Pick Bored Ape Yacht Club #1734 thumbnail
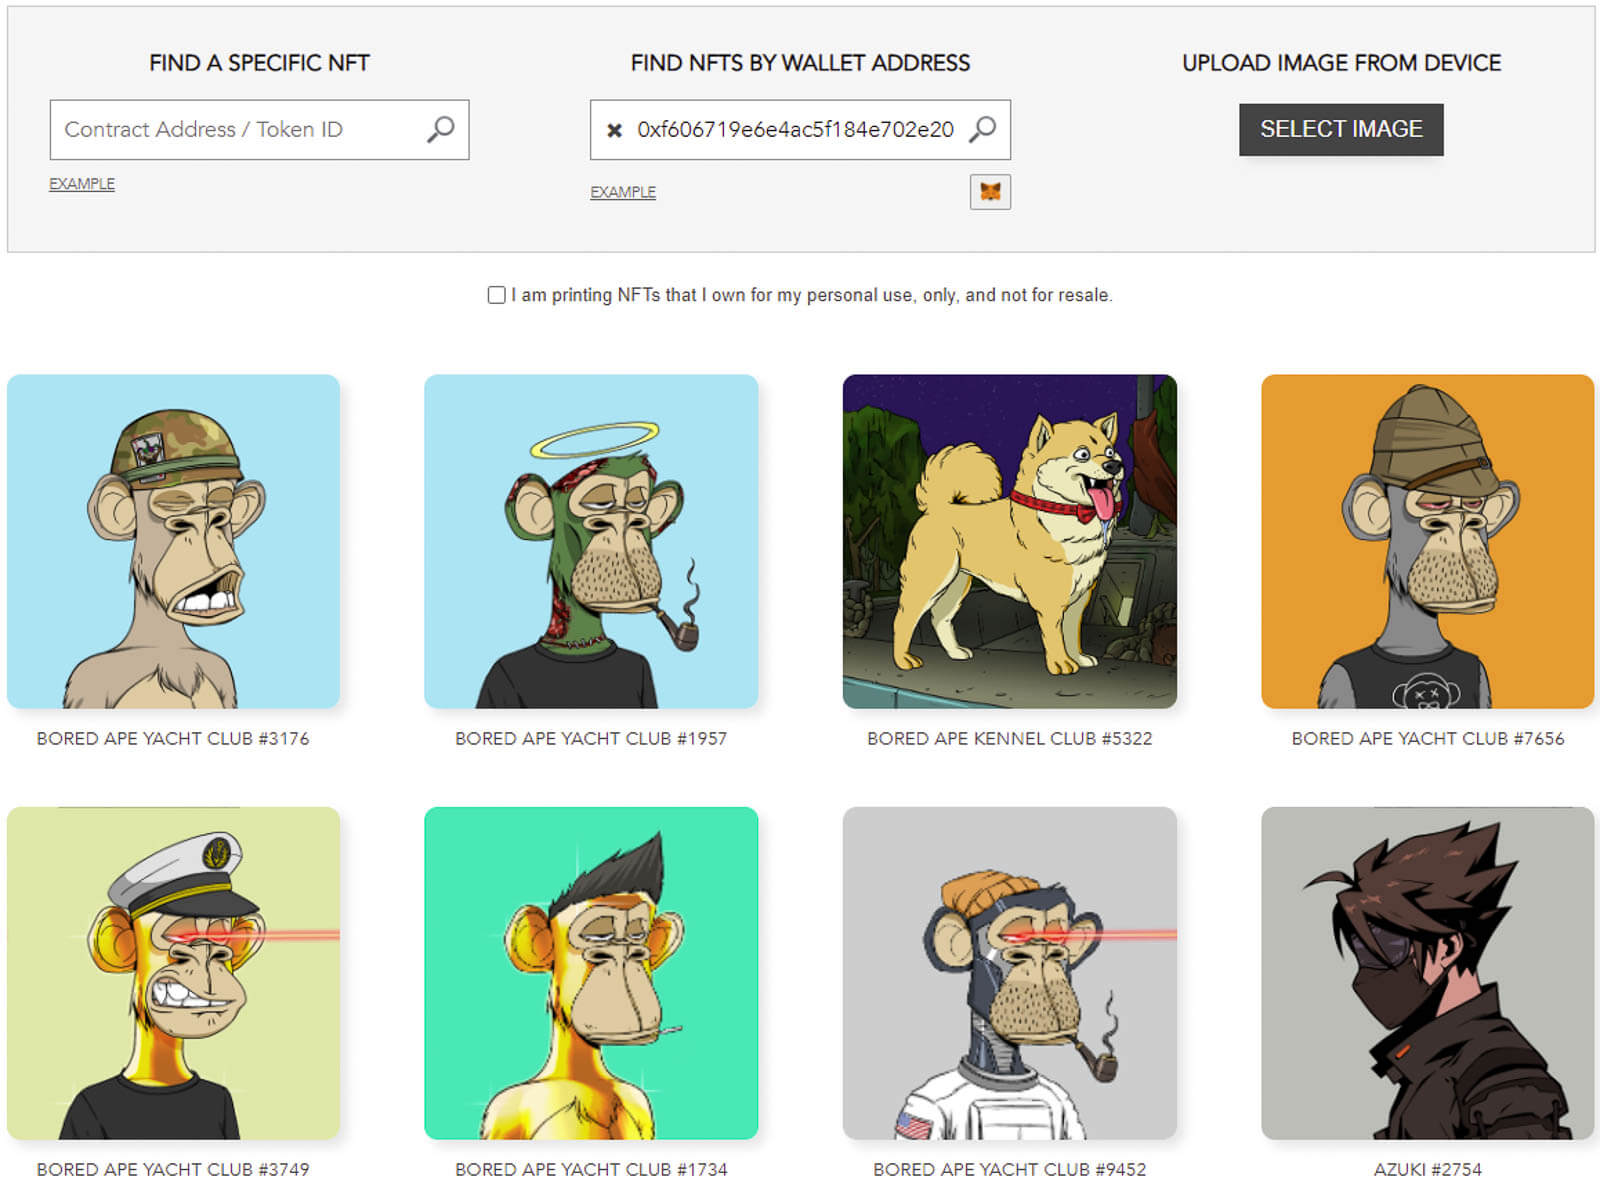1600x1184 pixels. 591,973
